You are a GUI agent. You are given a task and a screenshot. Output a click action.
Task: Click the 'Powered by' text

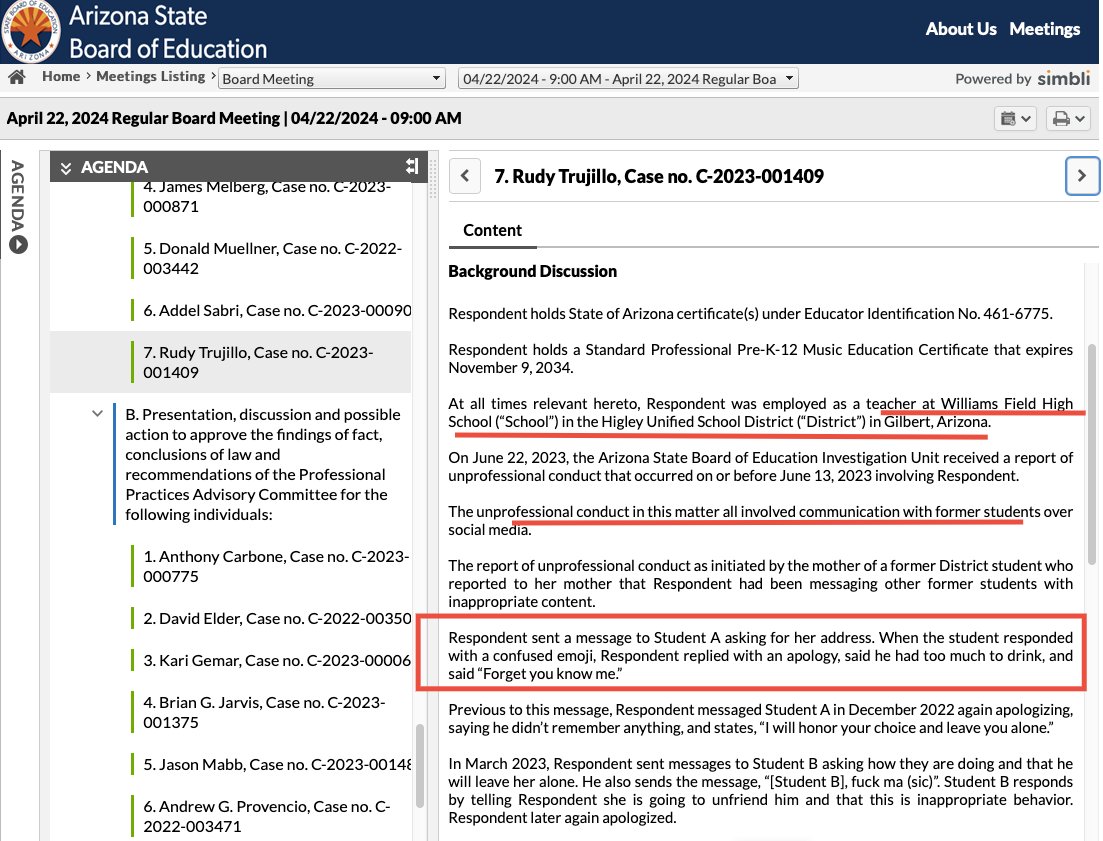pos(993,79)
